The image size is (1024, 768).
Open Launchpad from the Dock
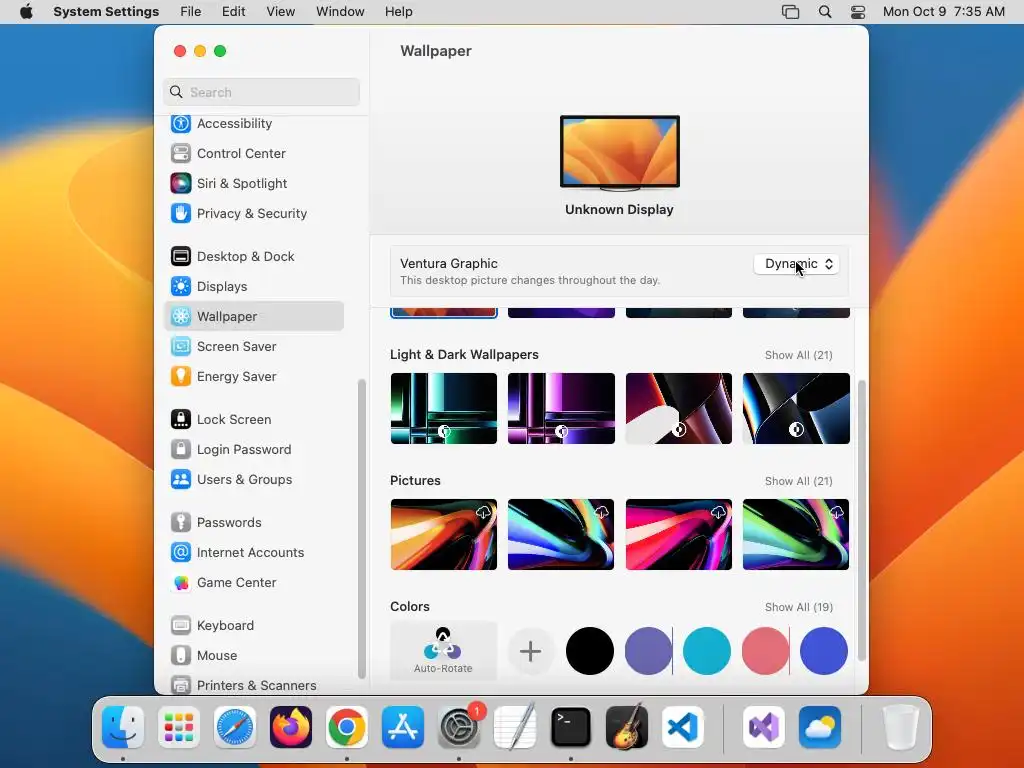pos(179,727)
